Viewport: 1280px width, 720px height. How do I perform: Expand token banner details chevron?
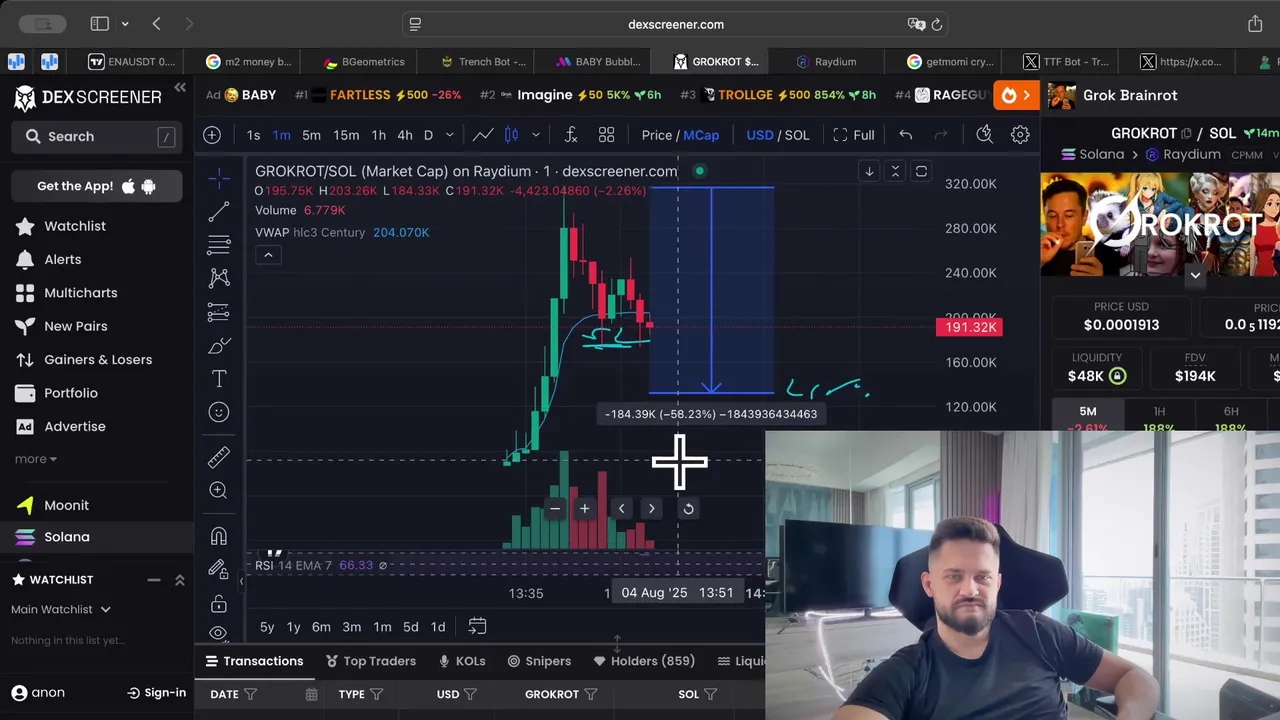(x=1195, y=274)
